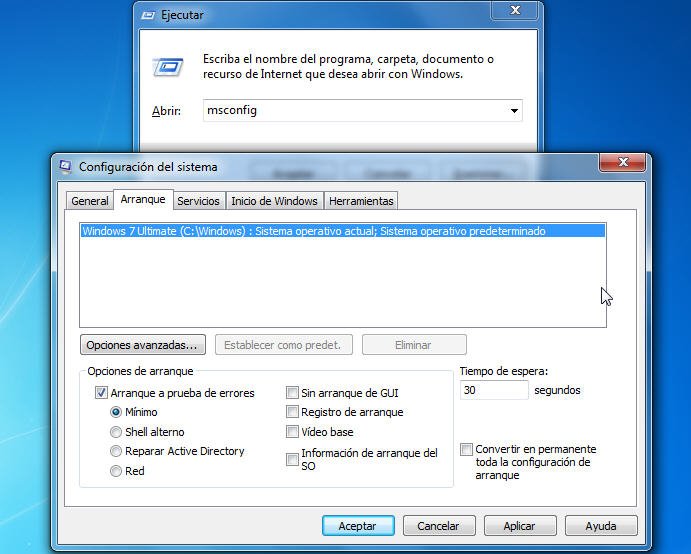The image size is (691, 554).
Task: Close the Ejecutar dialog
Action: pos(515,10)
